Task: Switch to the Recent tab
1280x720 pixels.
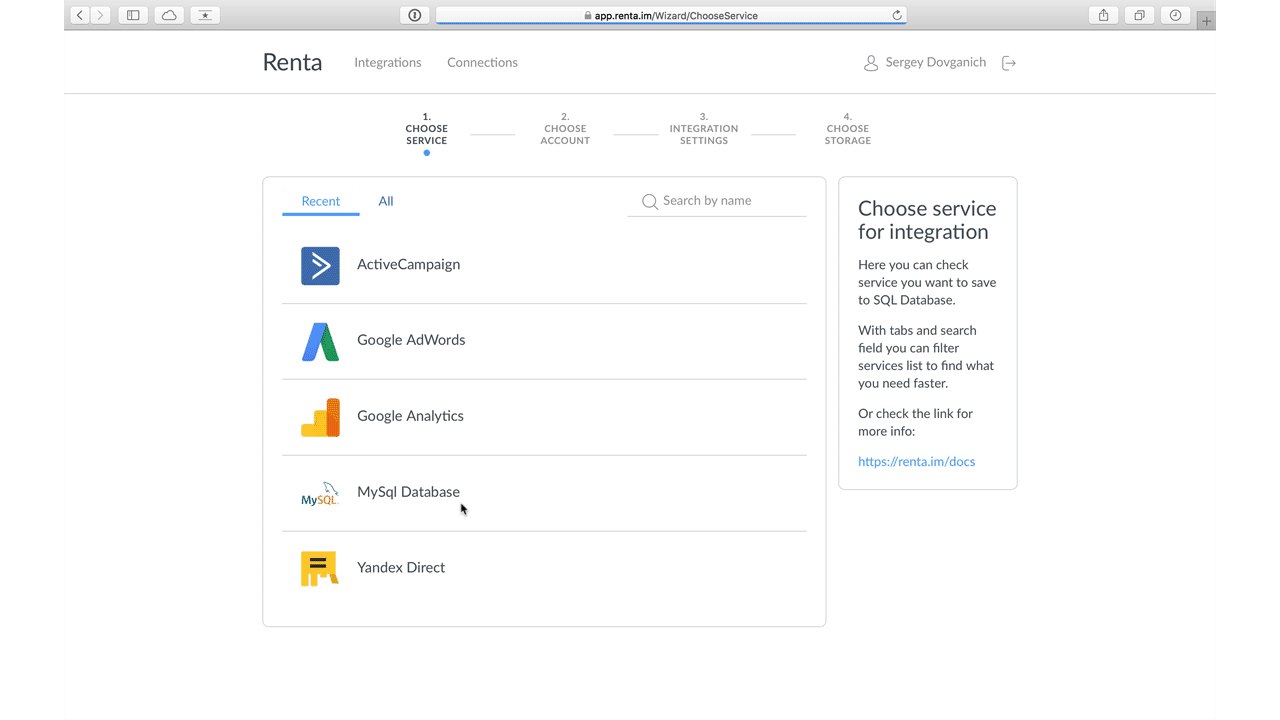Action: 321,202
